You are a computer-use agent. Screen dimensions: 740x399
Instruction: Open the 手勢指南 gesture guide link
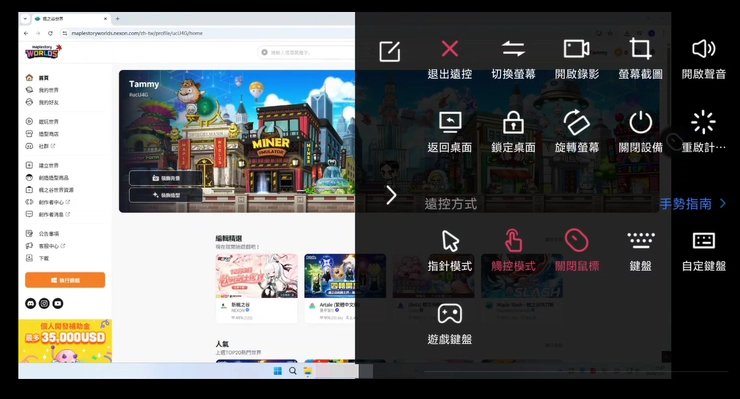pos(693,204)
